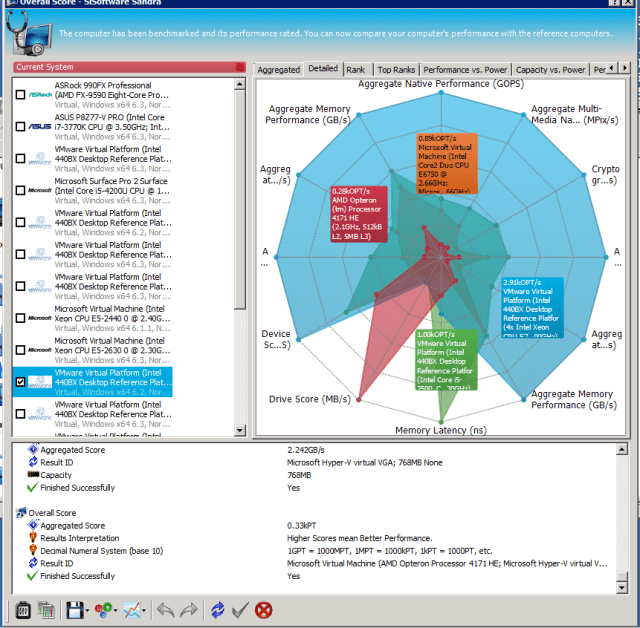Open the save icon dropdown arrow
The height and width of the screenshot is (628, 640).
87,611
